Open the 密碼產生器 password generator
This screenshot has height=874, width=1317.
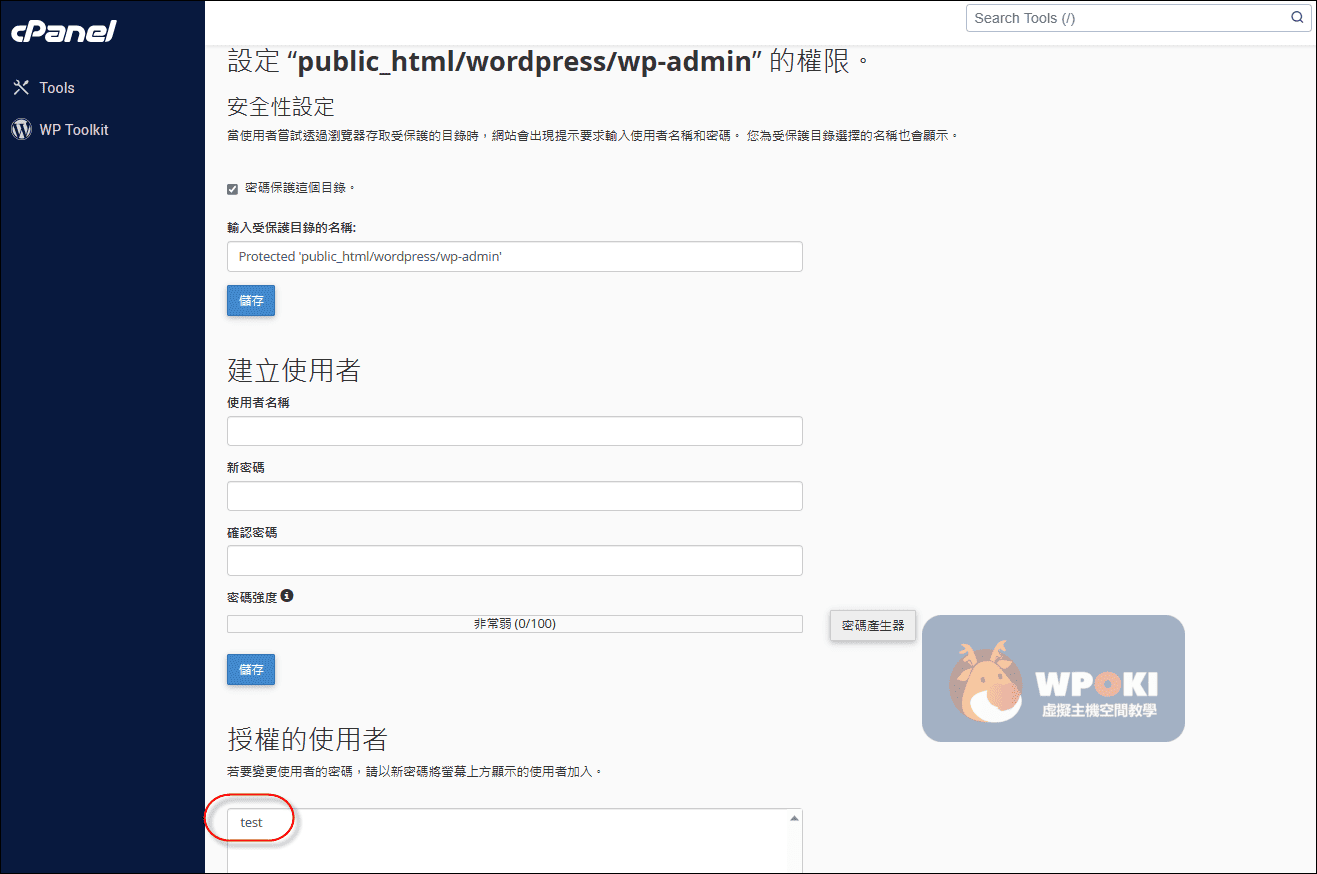coord(872,625)
